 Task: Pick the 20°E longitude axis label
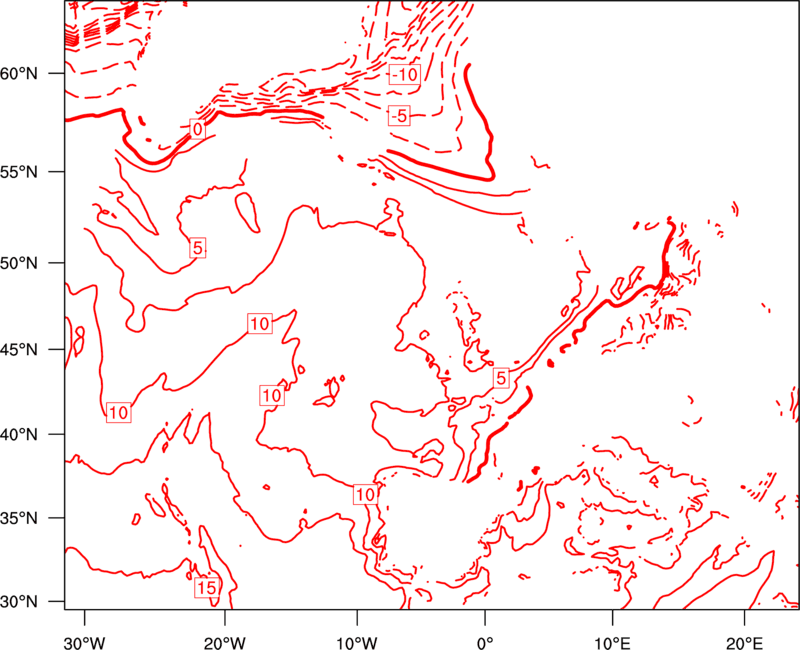point(744,642)
